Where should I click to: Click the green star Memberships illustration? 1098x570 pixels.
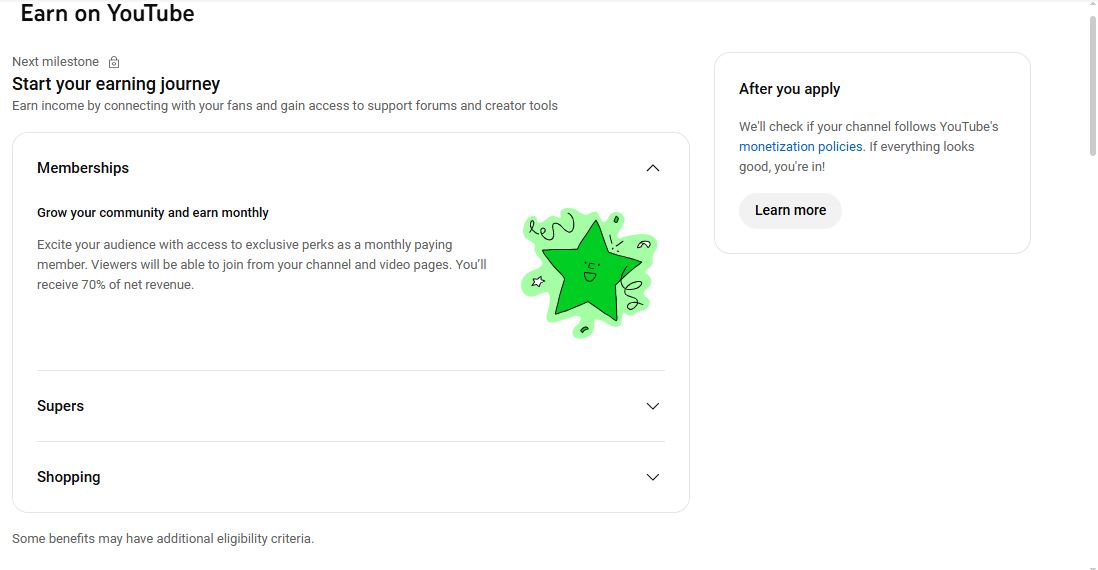click(x=590, y=272)
